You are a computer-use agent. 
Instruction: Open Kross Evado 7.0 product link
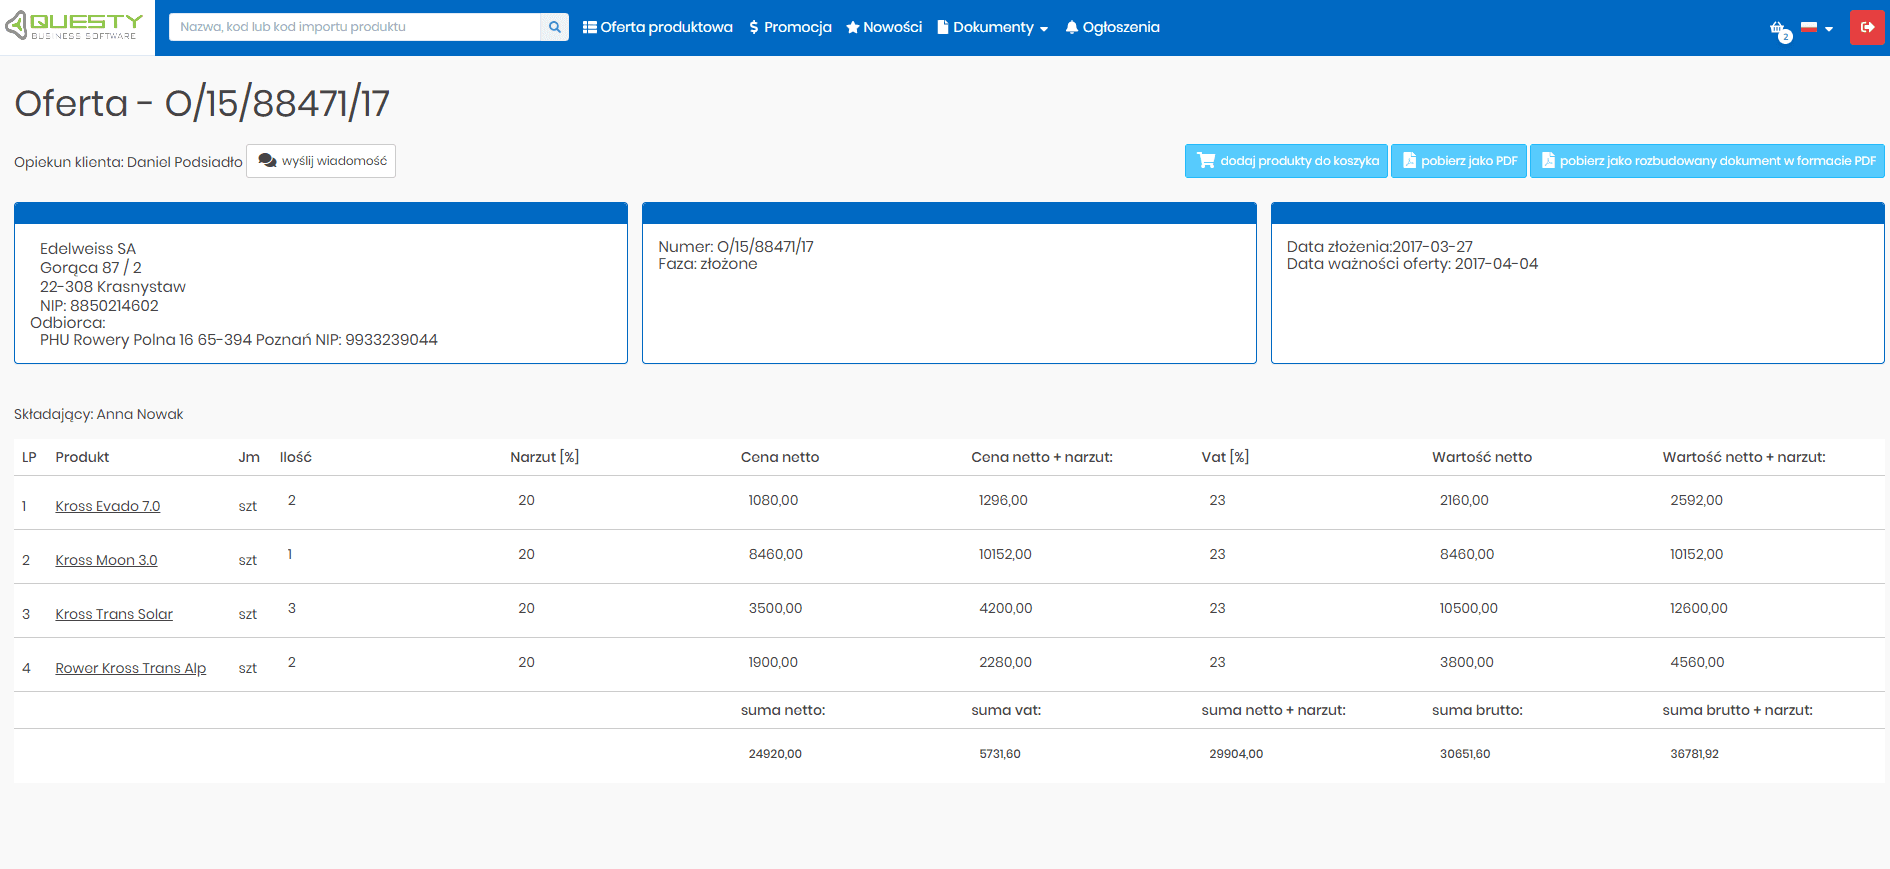tap(108, 506)
